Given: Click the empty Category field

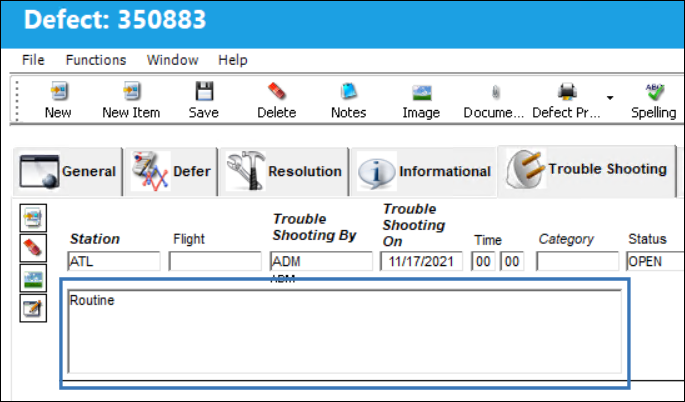Looking at the screenshot, I should pos(578,261).
